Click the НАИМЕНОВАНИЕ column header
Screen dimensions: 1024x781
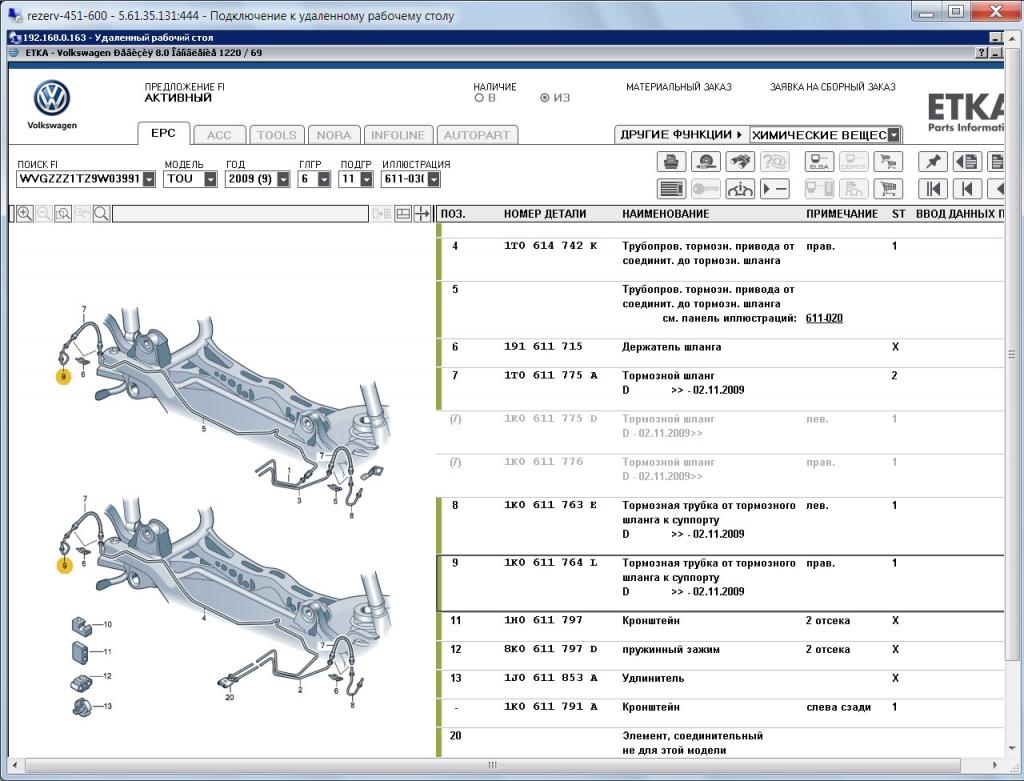[x=665, y=214]
